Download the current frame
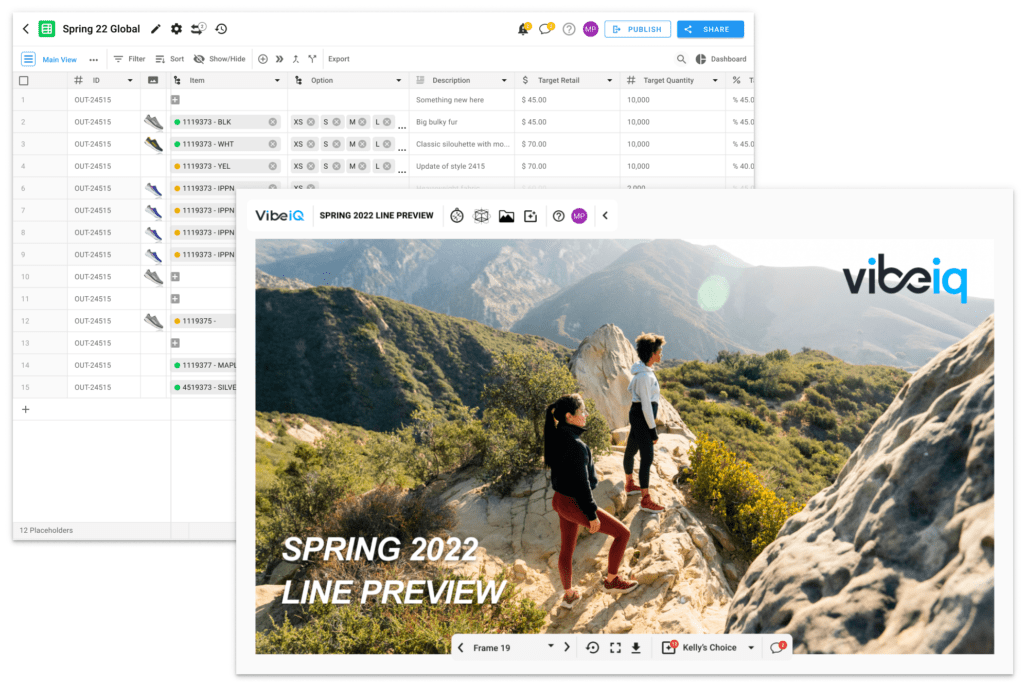This screenshot has width=1024, height=685. point(635,648)
